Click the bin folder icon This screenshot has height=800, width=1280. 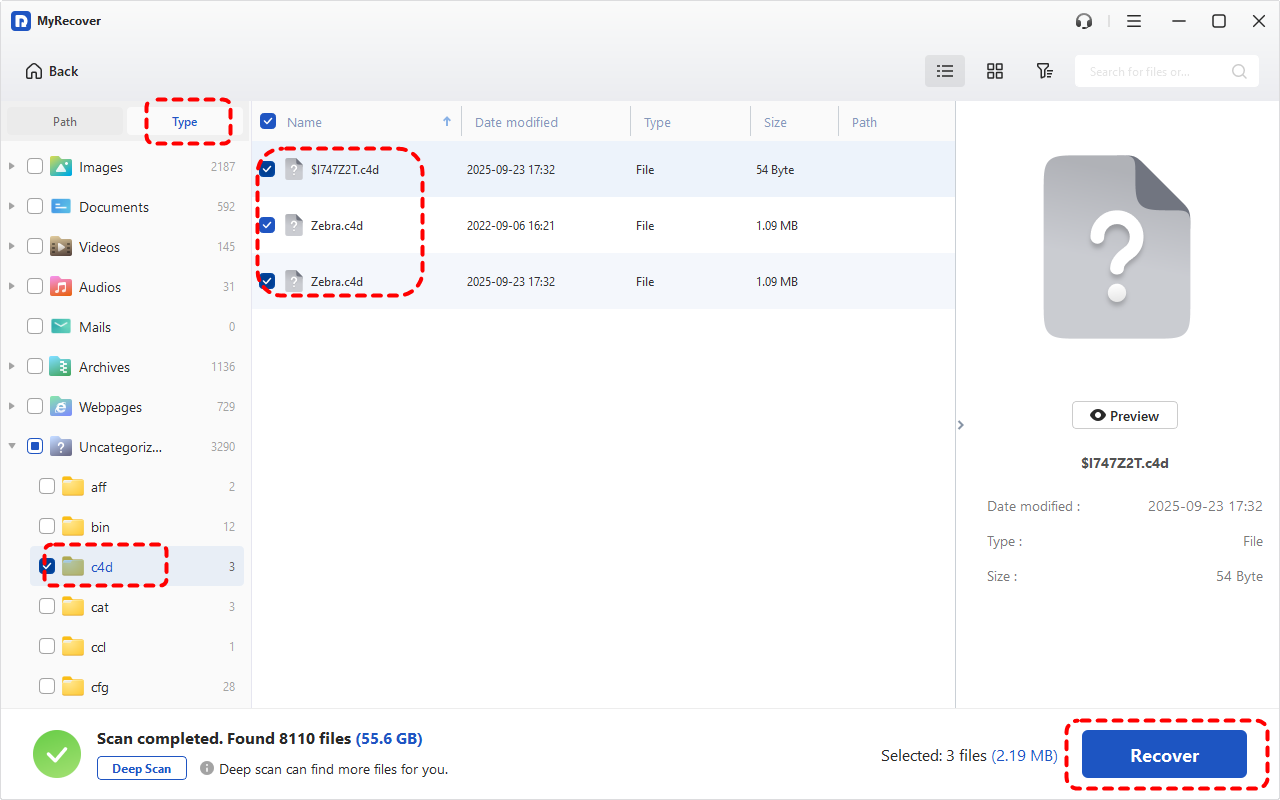coord(73,527)
